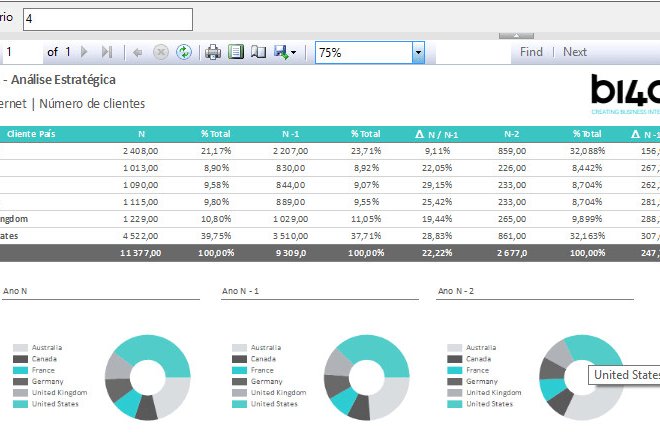The height and width of the screenshot is (440, 660).
Task: Click United States legend swatch in Ano N
Action: pos(20,404)
